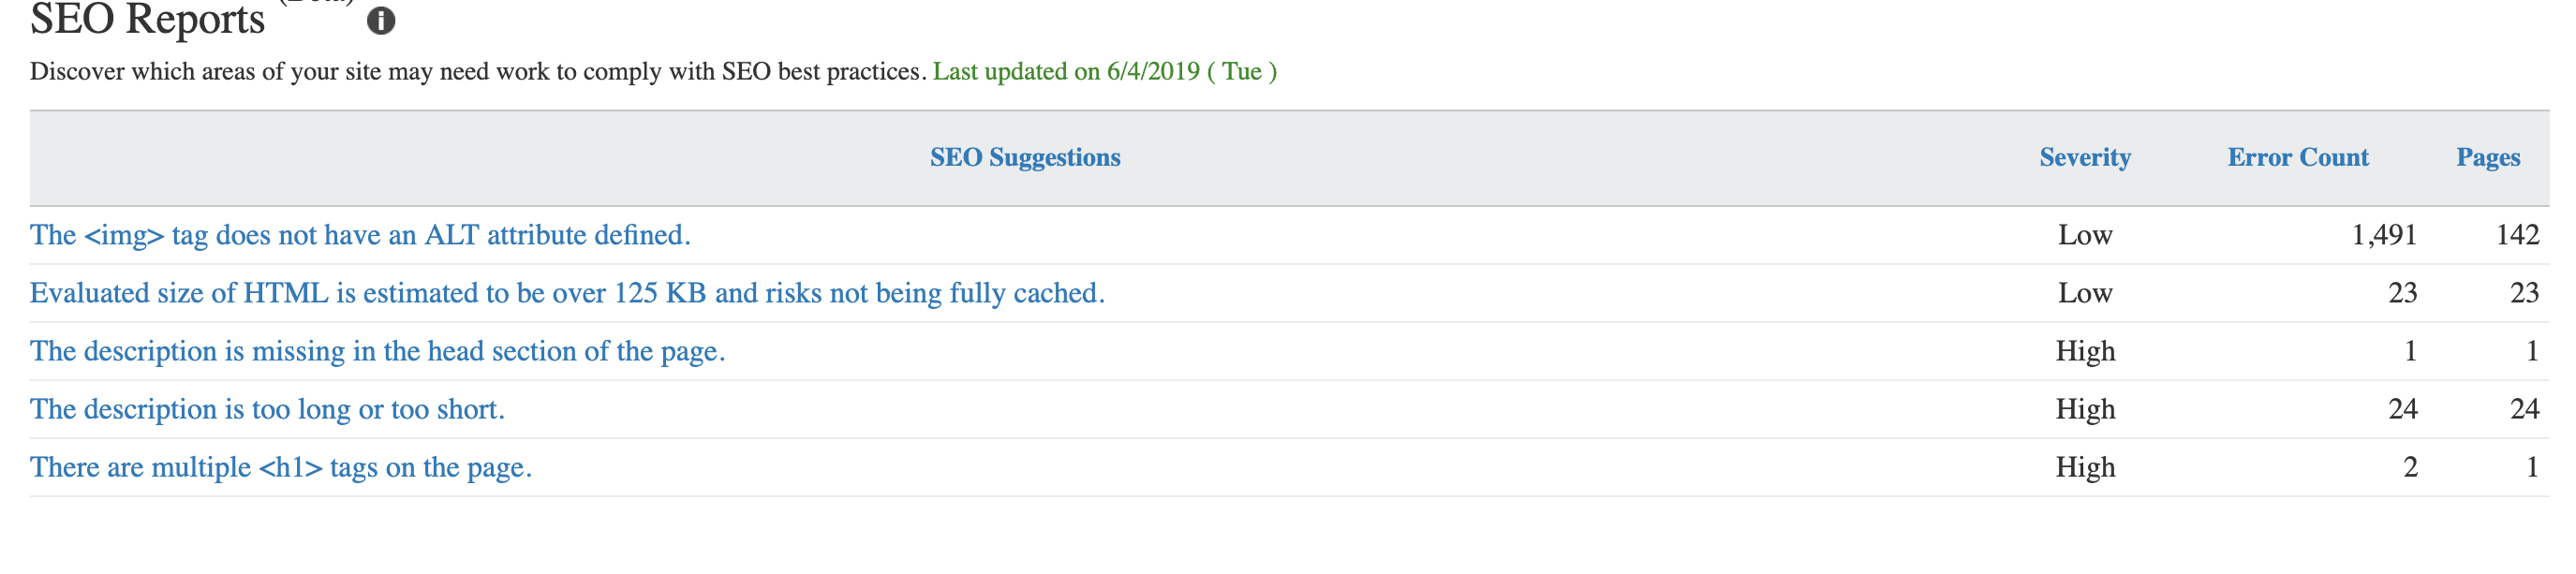This screenshot has width=2576, height=574.
Task: Sort table by Pages column
Action: coord(2488,157)
